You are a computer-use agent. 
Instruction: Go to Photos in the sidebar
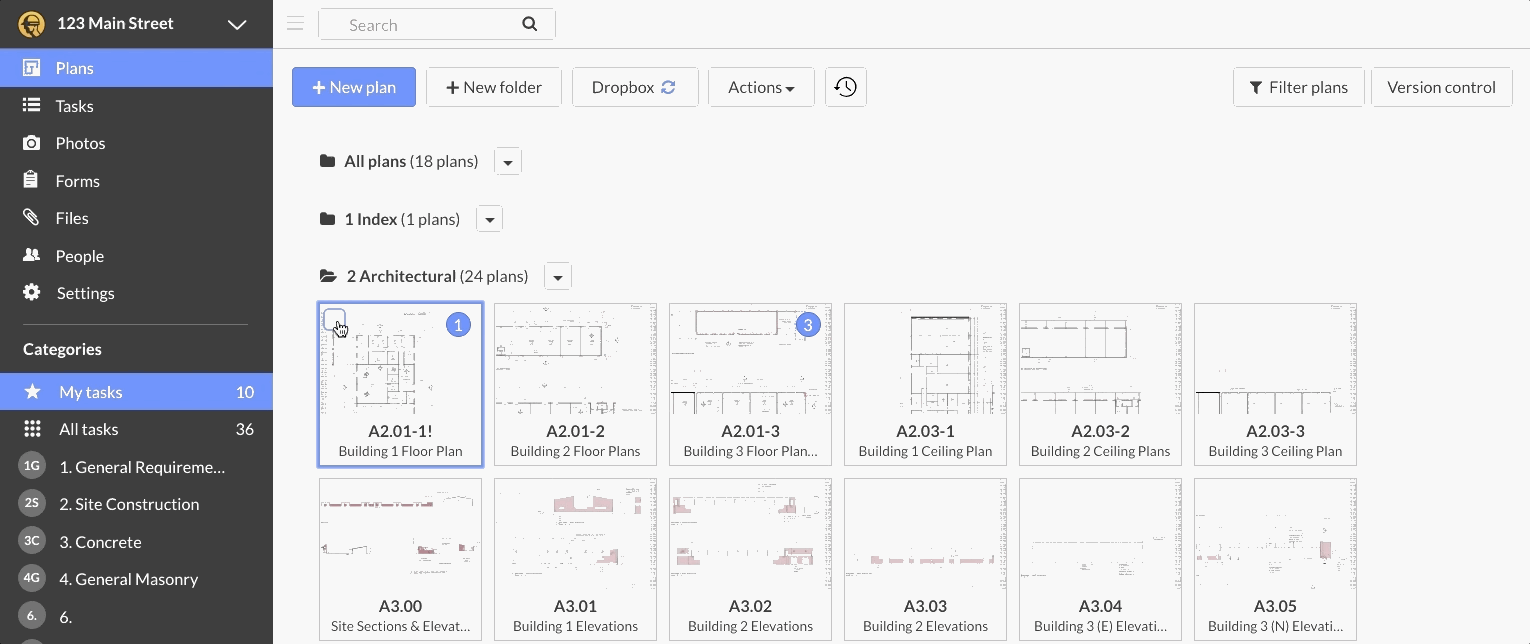80,143
